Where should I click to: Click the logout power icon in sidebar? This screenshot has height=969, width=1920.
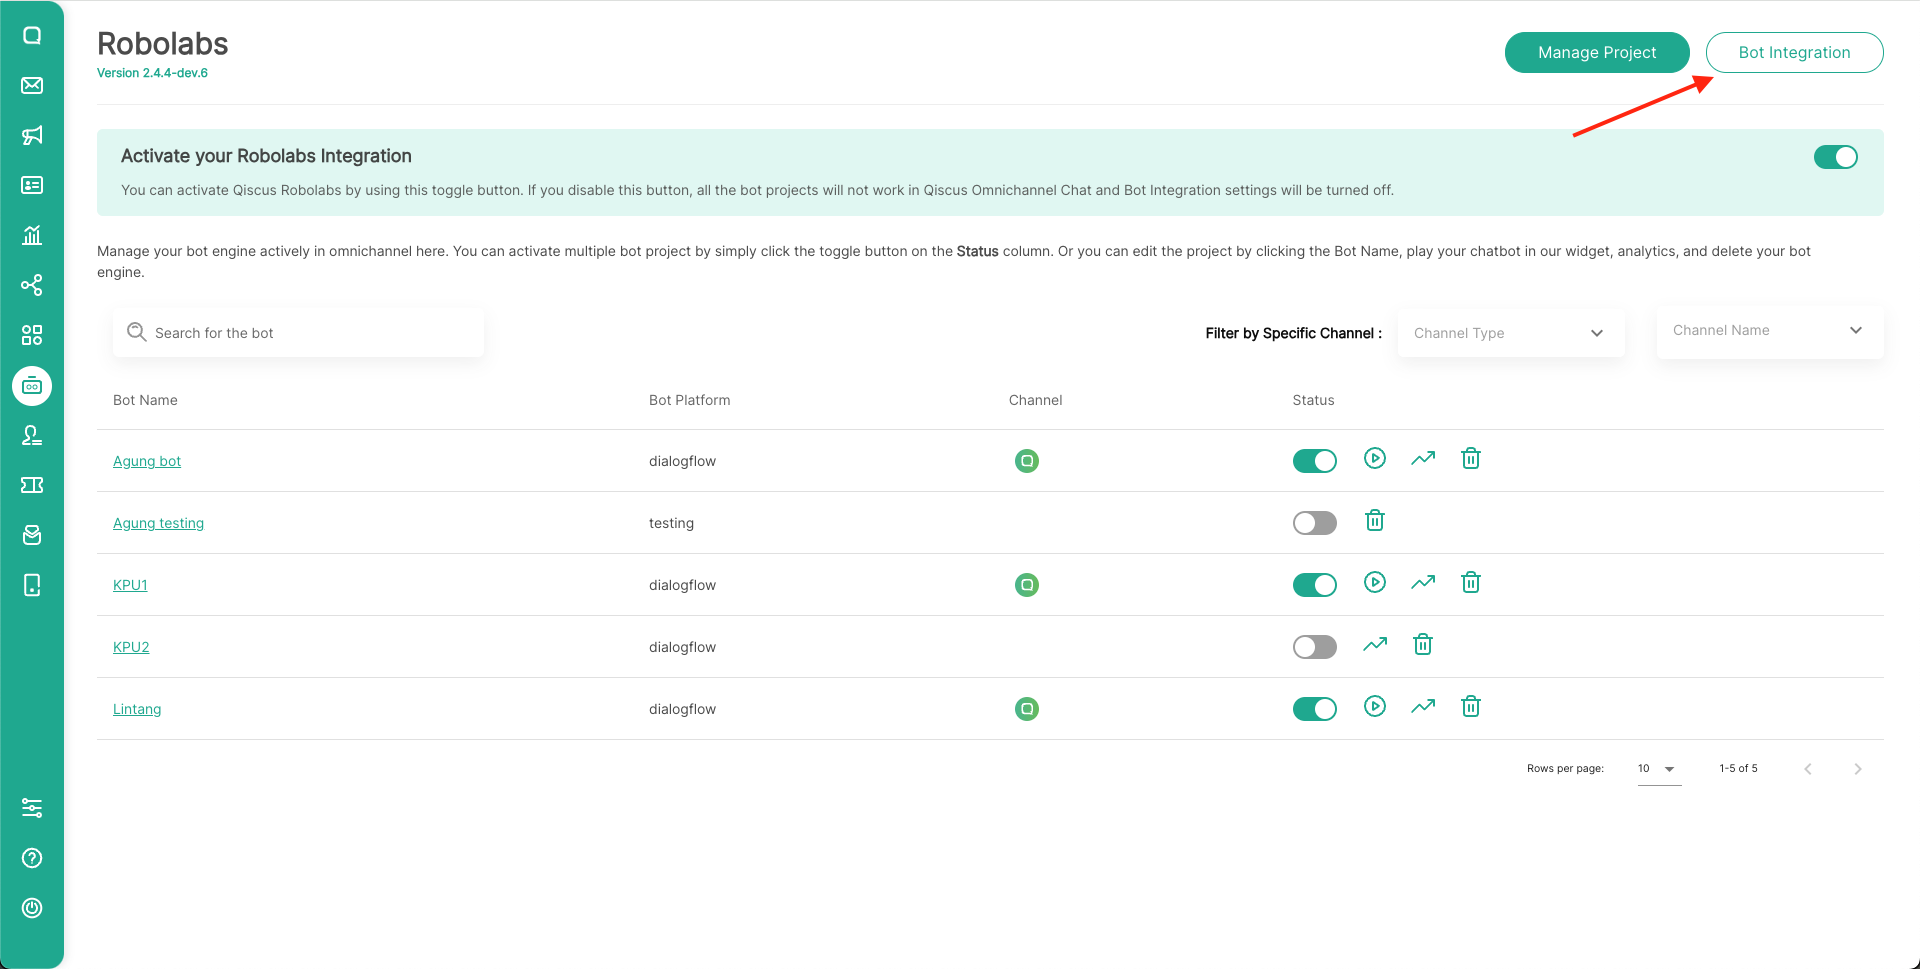[32, 908]
